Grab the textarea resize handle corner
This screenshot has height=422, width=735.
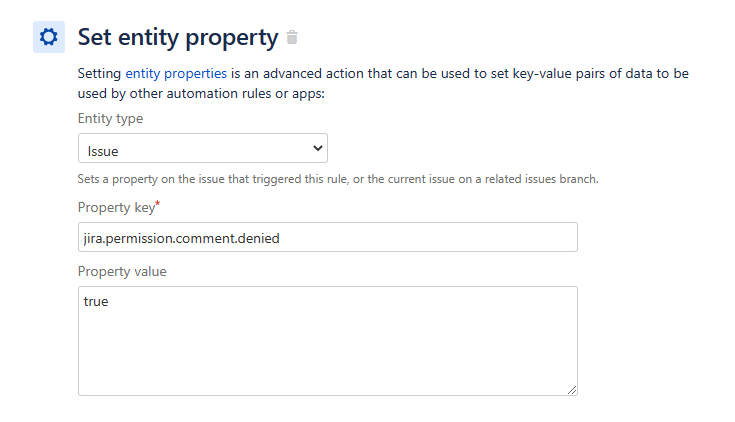[571, 390]
